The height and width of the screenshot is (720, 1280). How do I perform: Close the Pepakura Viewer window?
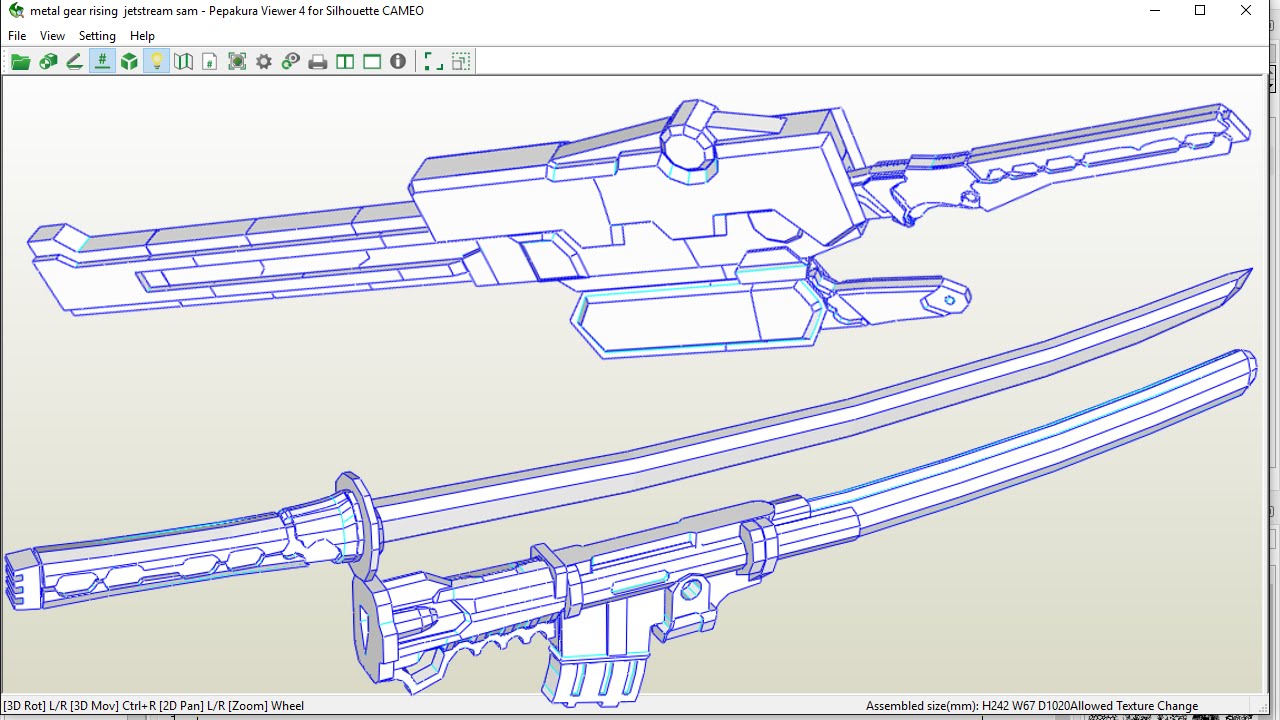(x=1246, y=11)
